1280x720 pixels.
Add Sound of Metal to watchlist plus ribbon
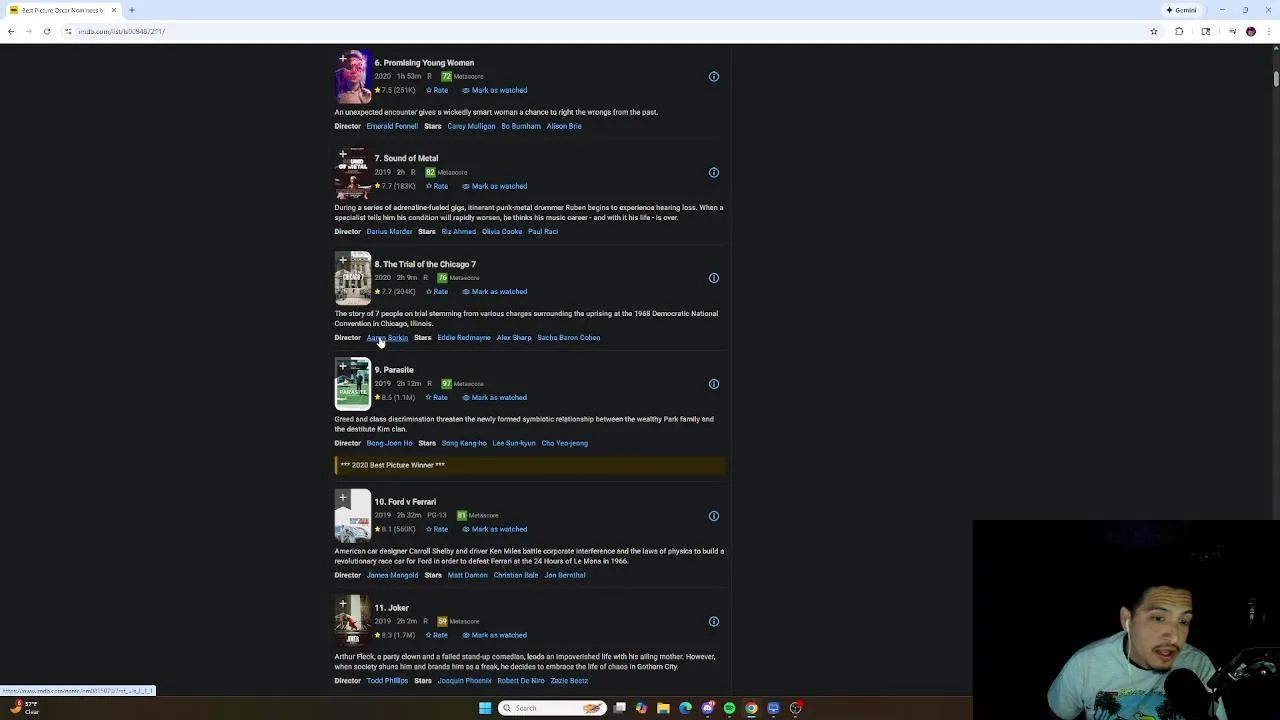coord(342,155)
